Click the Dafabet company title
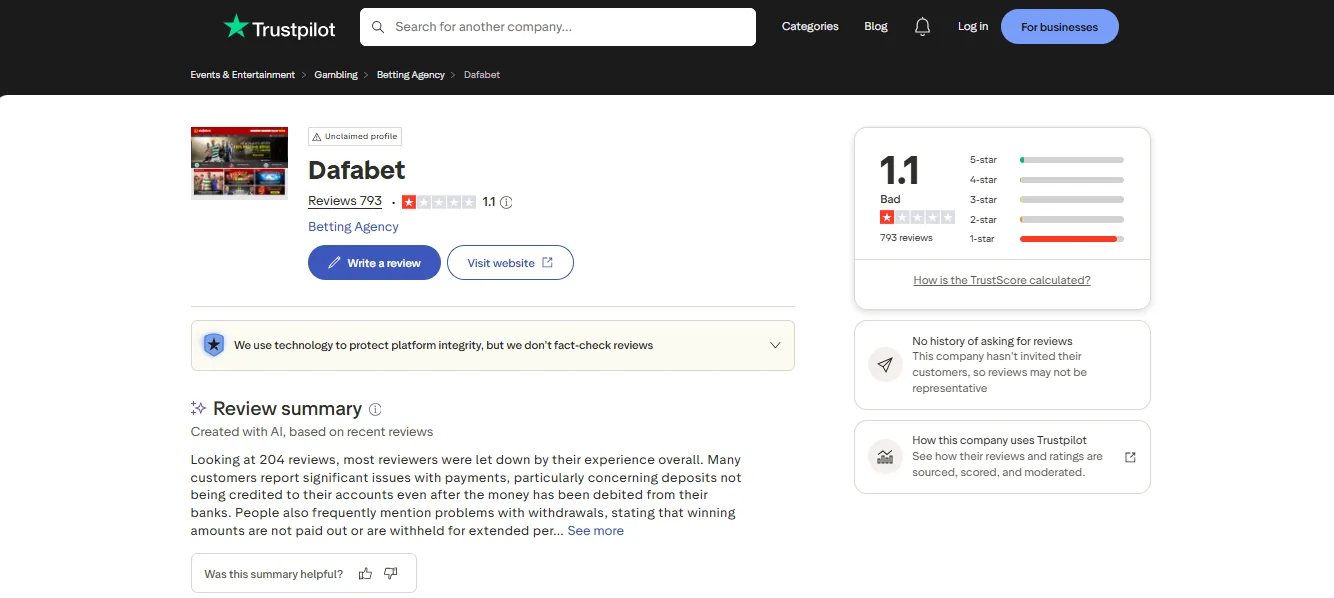 coord(357,170)
